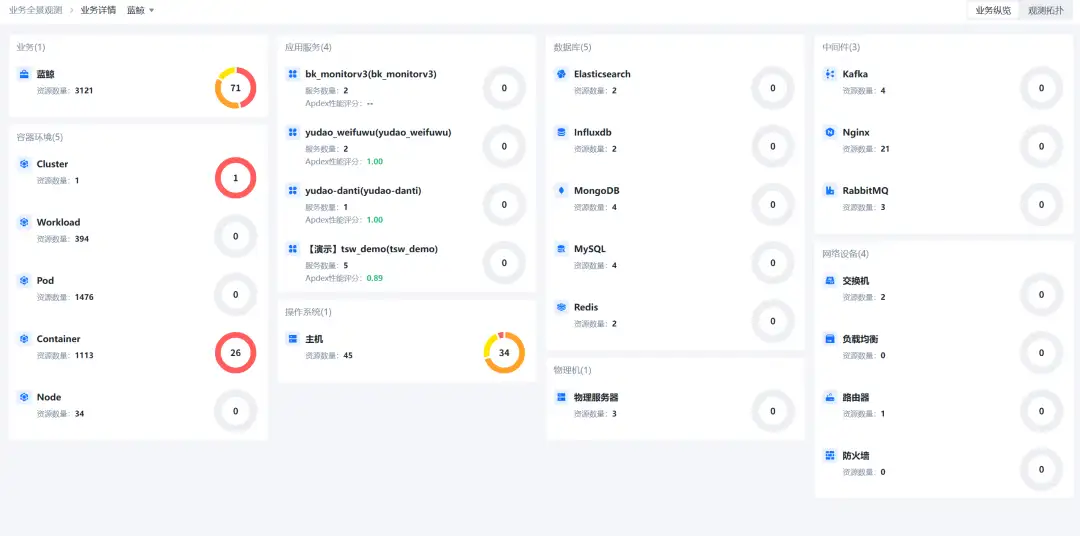This screenshot has height=536, width=1080.
Task: Click the MySQL ring showing 0
Action: 773,262
